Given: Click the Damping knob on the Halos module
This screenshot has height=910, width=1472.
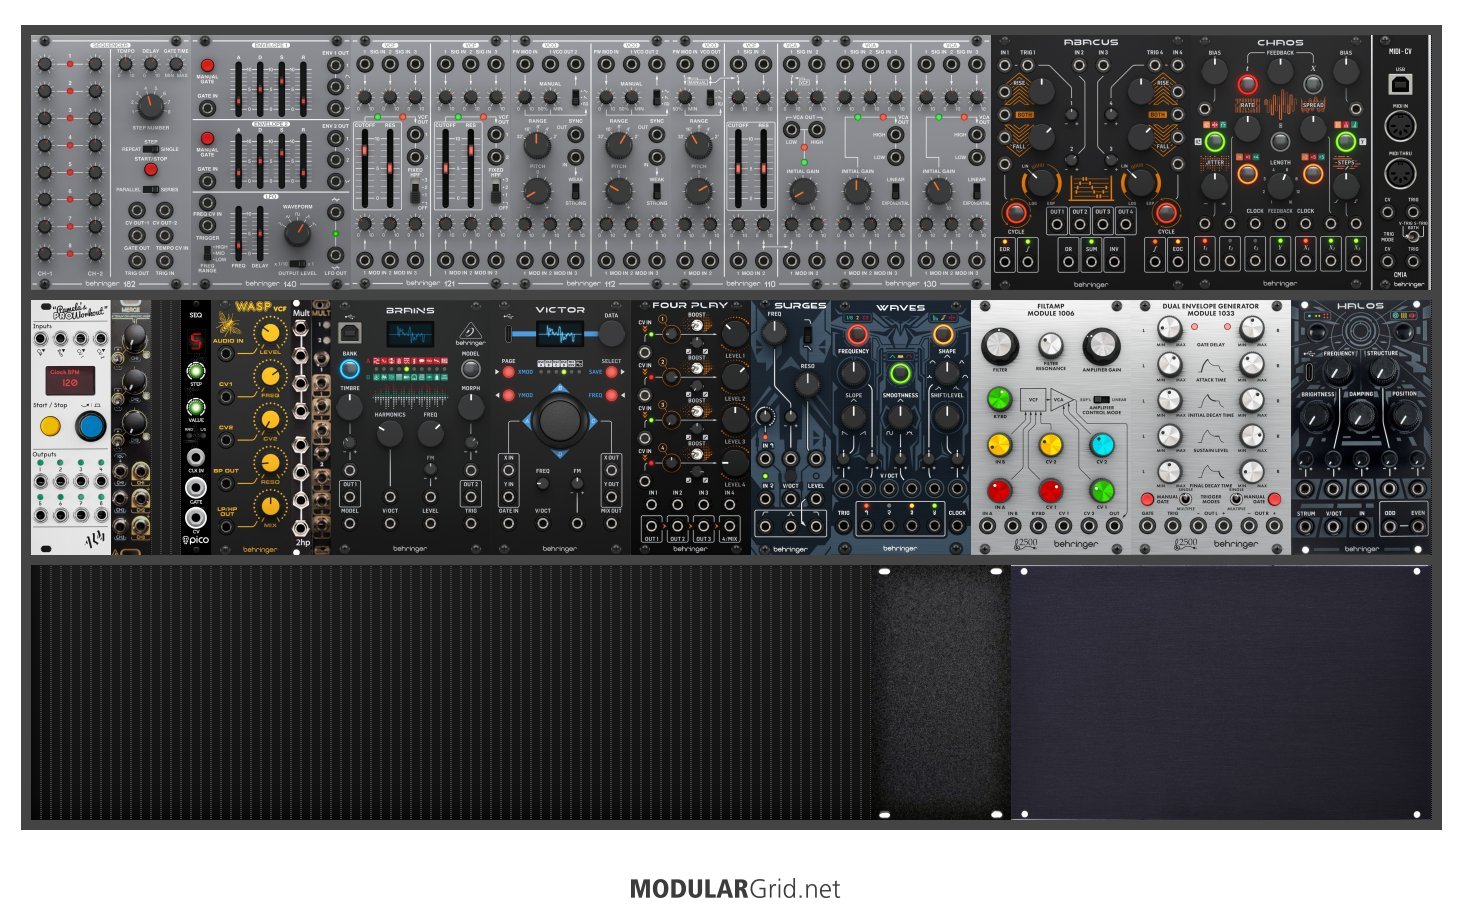Looking at the screenshot, I should pos(1361,415).
